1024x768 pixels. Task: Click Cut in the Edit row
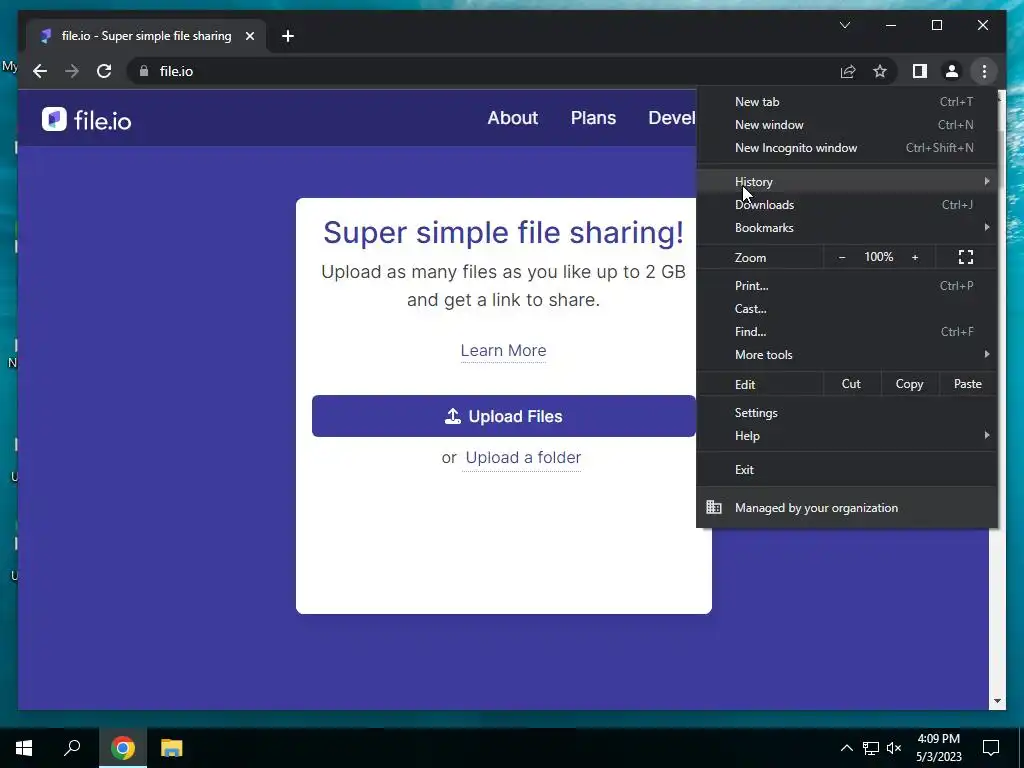pyautogui.click(x=851, y=384)
